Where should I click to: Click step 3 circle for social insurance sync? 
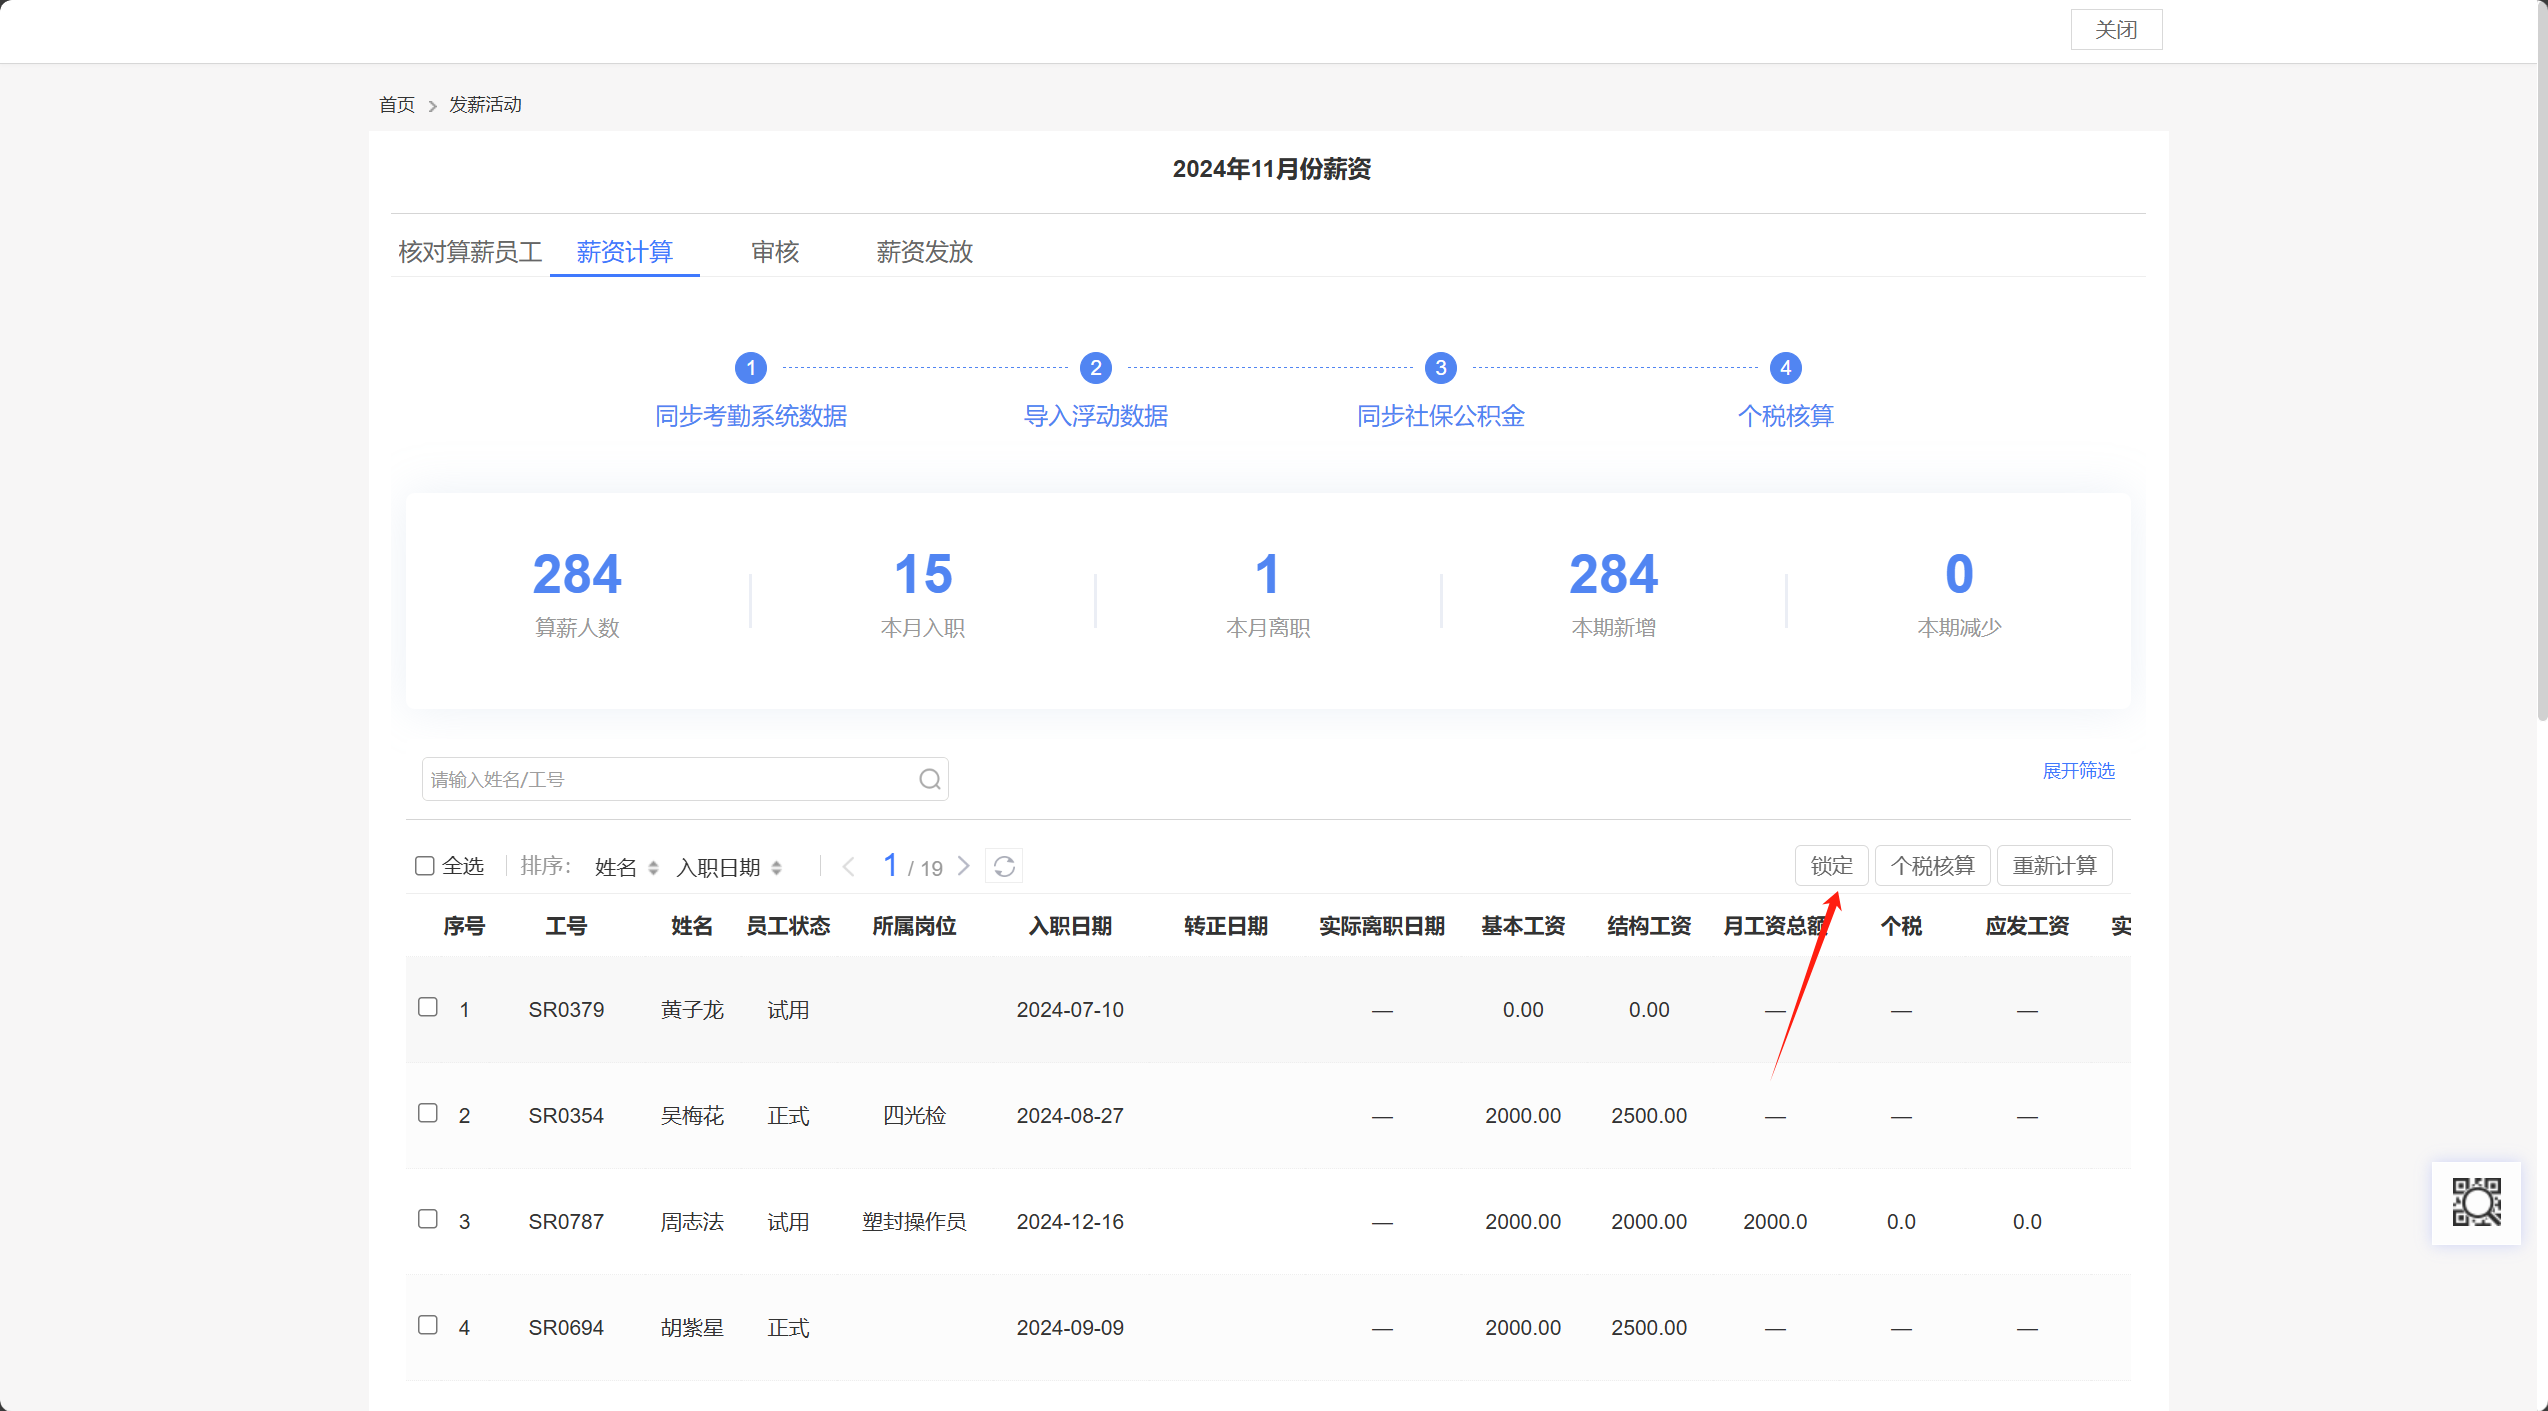tap(1441, 368)
